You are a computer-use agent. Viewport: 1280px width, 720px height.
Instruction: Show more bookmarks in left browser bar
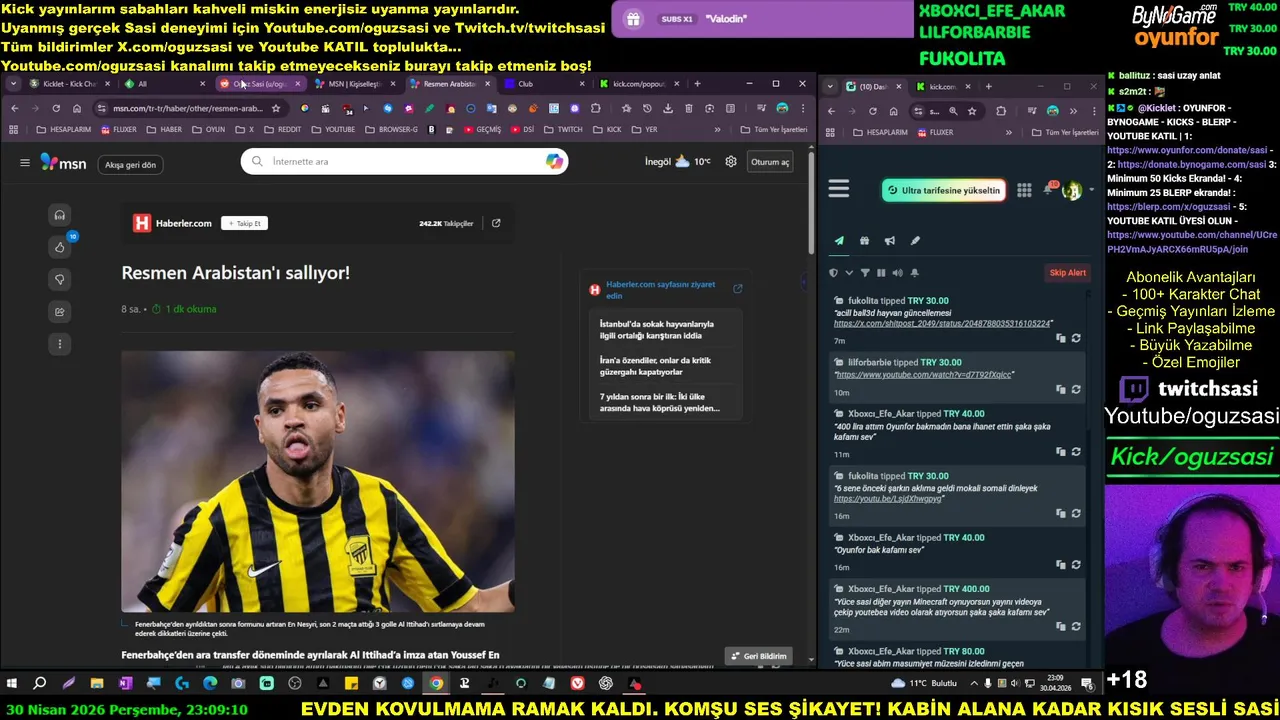coord(717,129)
